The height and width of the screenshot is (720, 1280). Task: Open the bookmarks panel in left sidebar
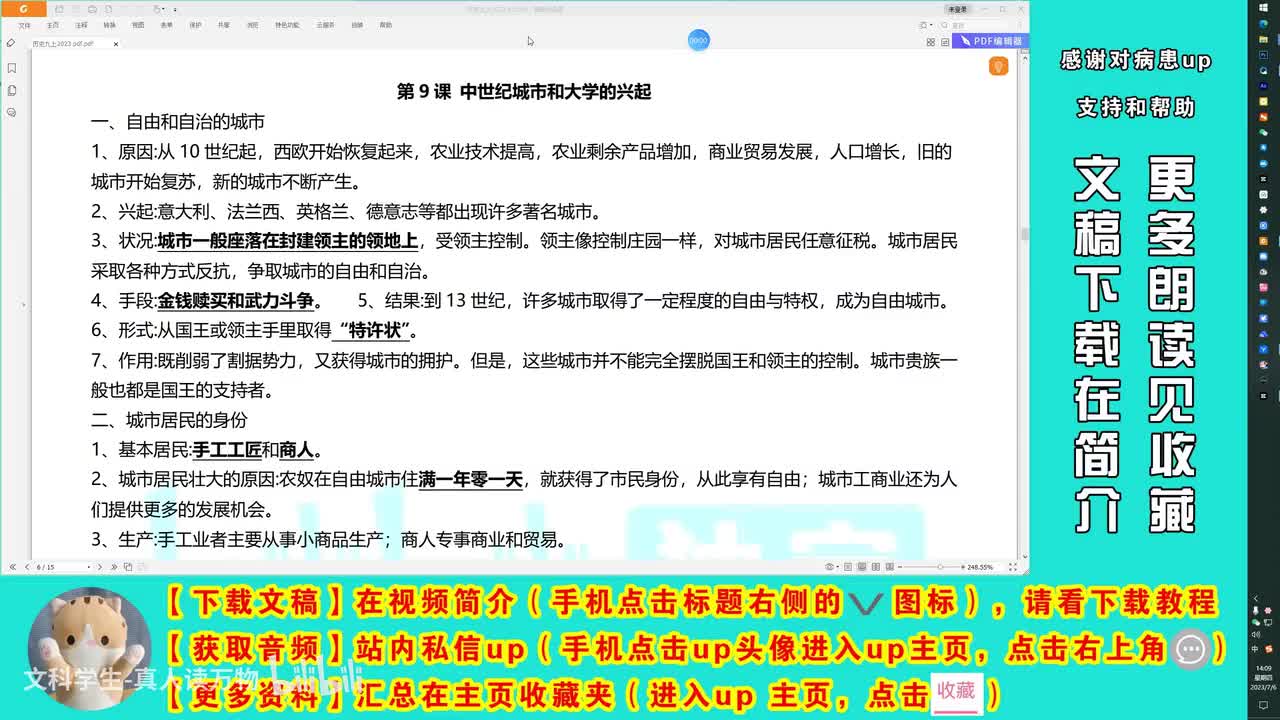12,68
